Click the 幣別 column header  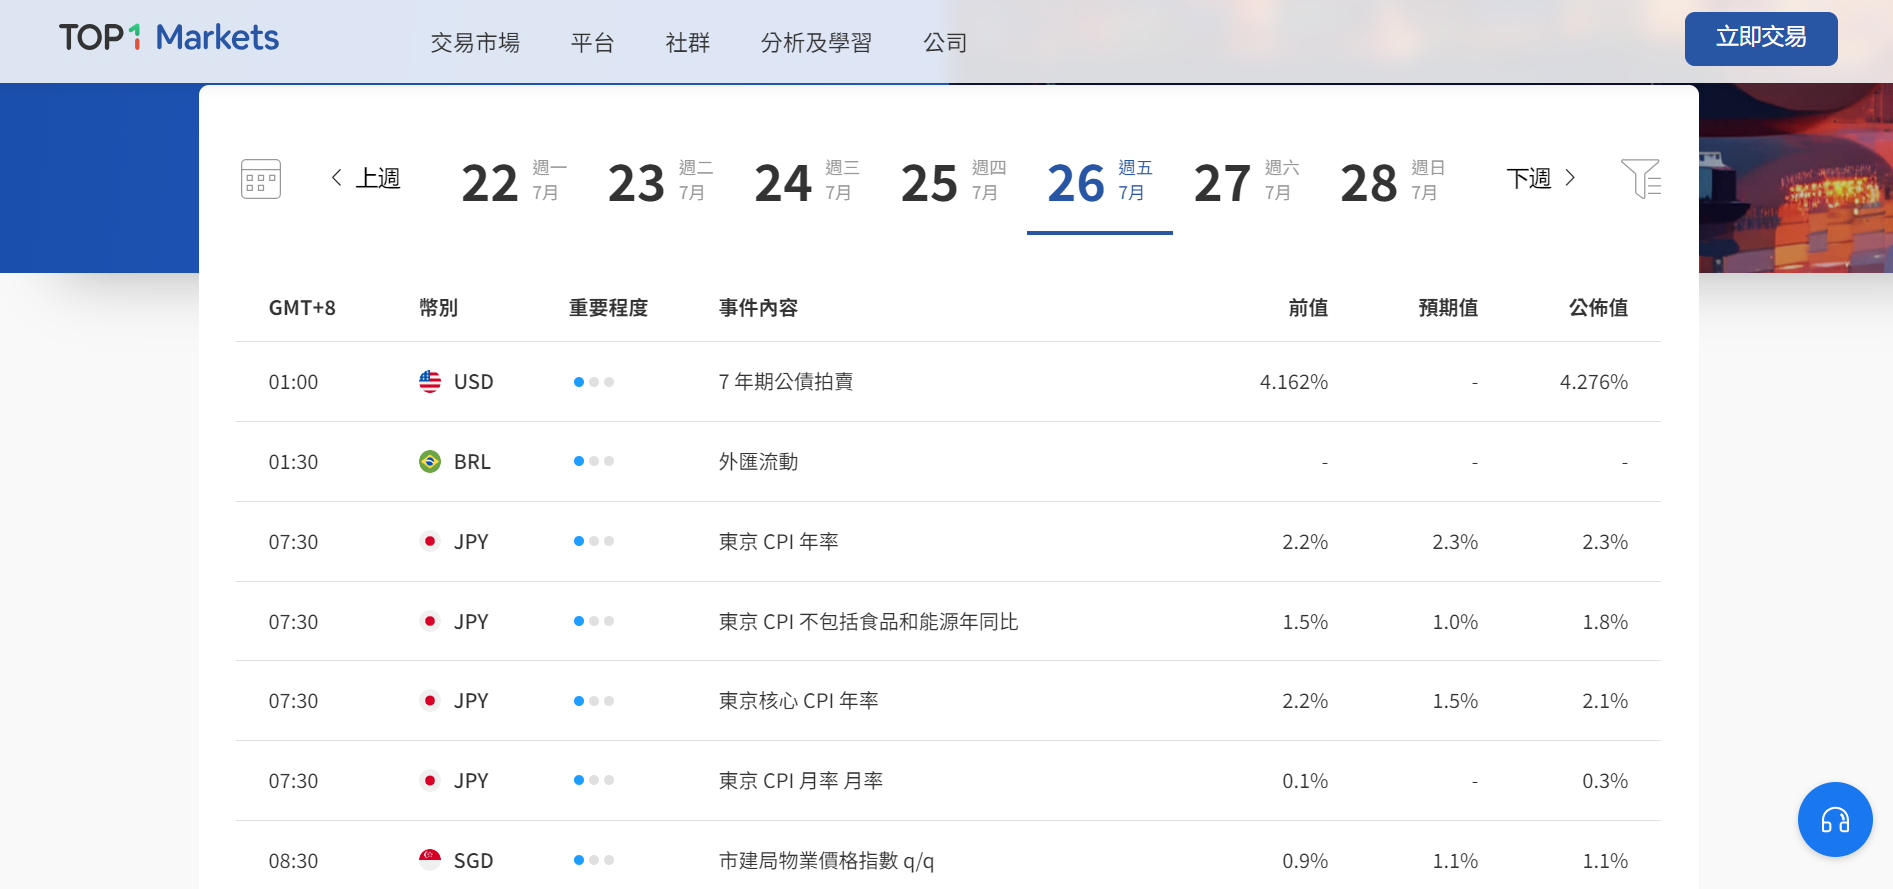[x=438, y=308]
